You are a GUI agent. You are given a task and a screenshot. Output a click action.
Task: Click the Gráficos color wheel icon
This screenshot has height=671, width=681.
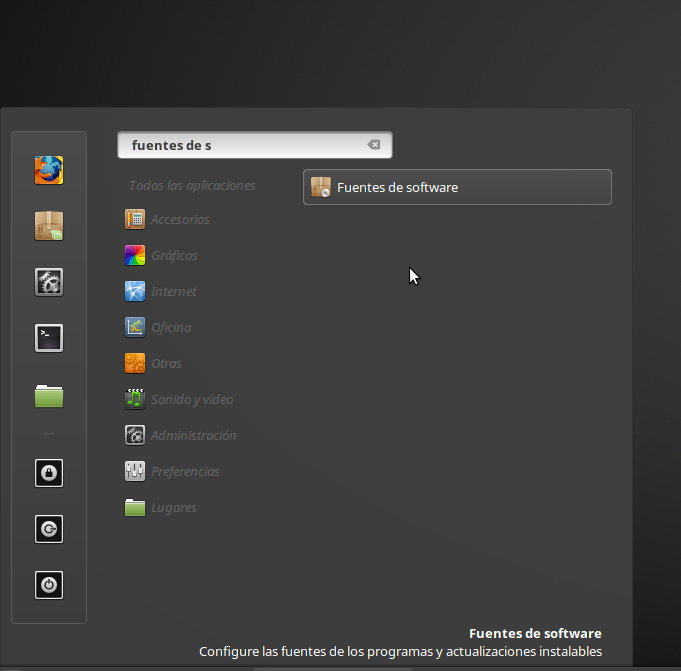tap(135, 255)
